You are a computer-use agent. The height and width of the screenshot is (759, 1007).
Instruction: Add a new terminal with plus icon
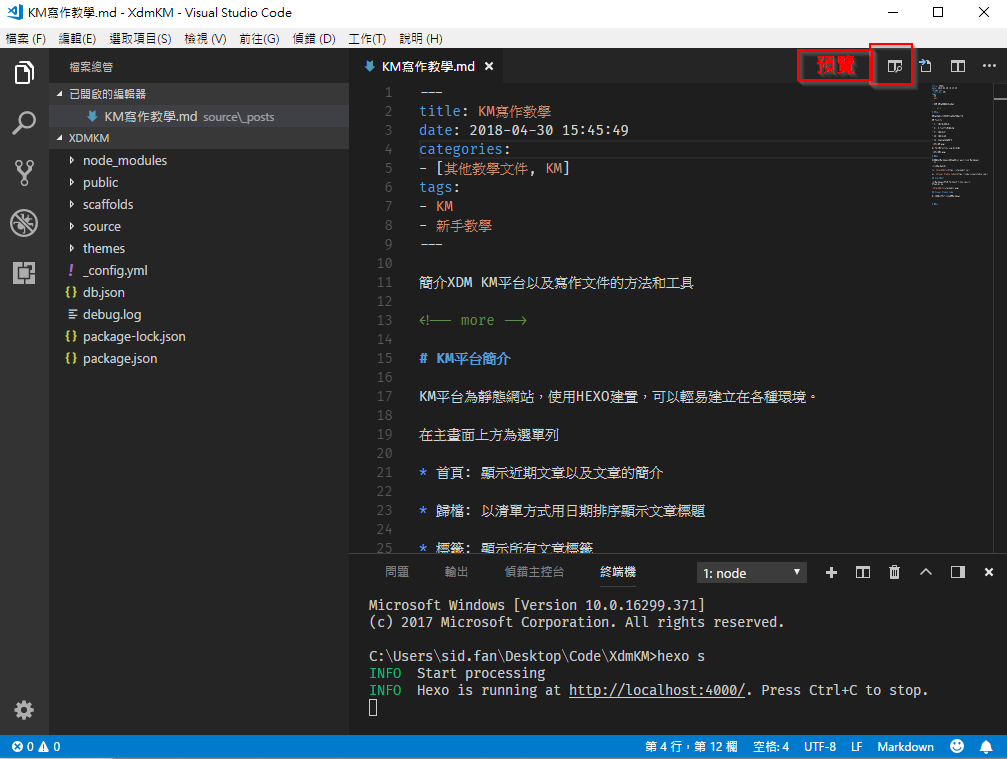831,572
